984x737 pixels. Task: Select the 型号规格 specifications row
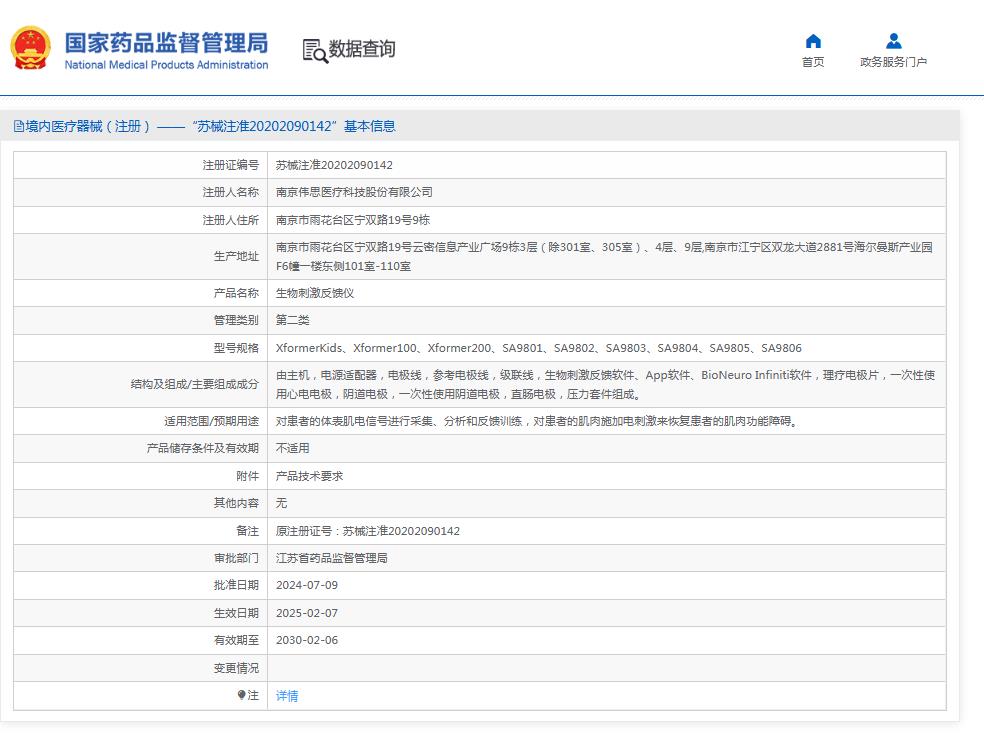[x=500, y=348]
